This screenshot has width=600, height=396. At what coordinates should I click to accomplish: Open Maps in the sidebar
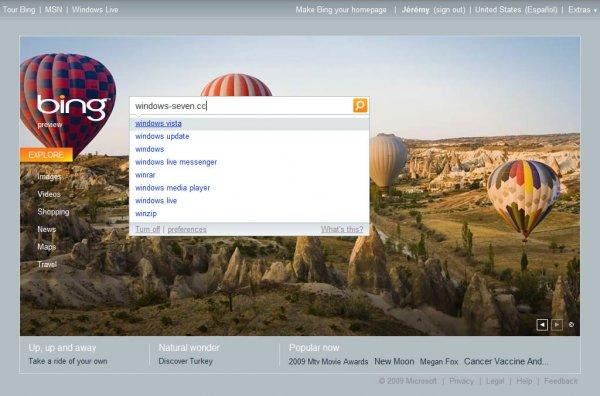click(x=47, y=247)
